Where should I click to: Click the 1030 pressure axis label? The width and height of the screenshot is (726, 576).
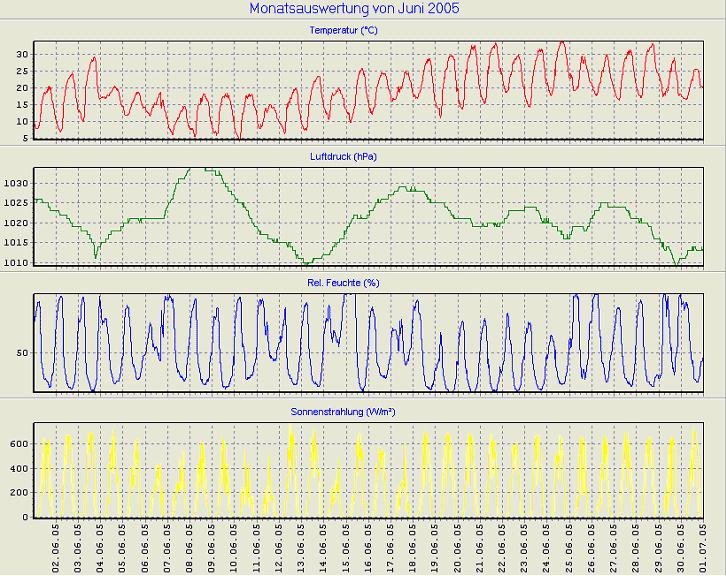coord(16,183)
